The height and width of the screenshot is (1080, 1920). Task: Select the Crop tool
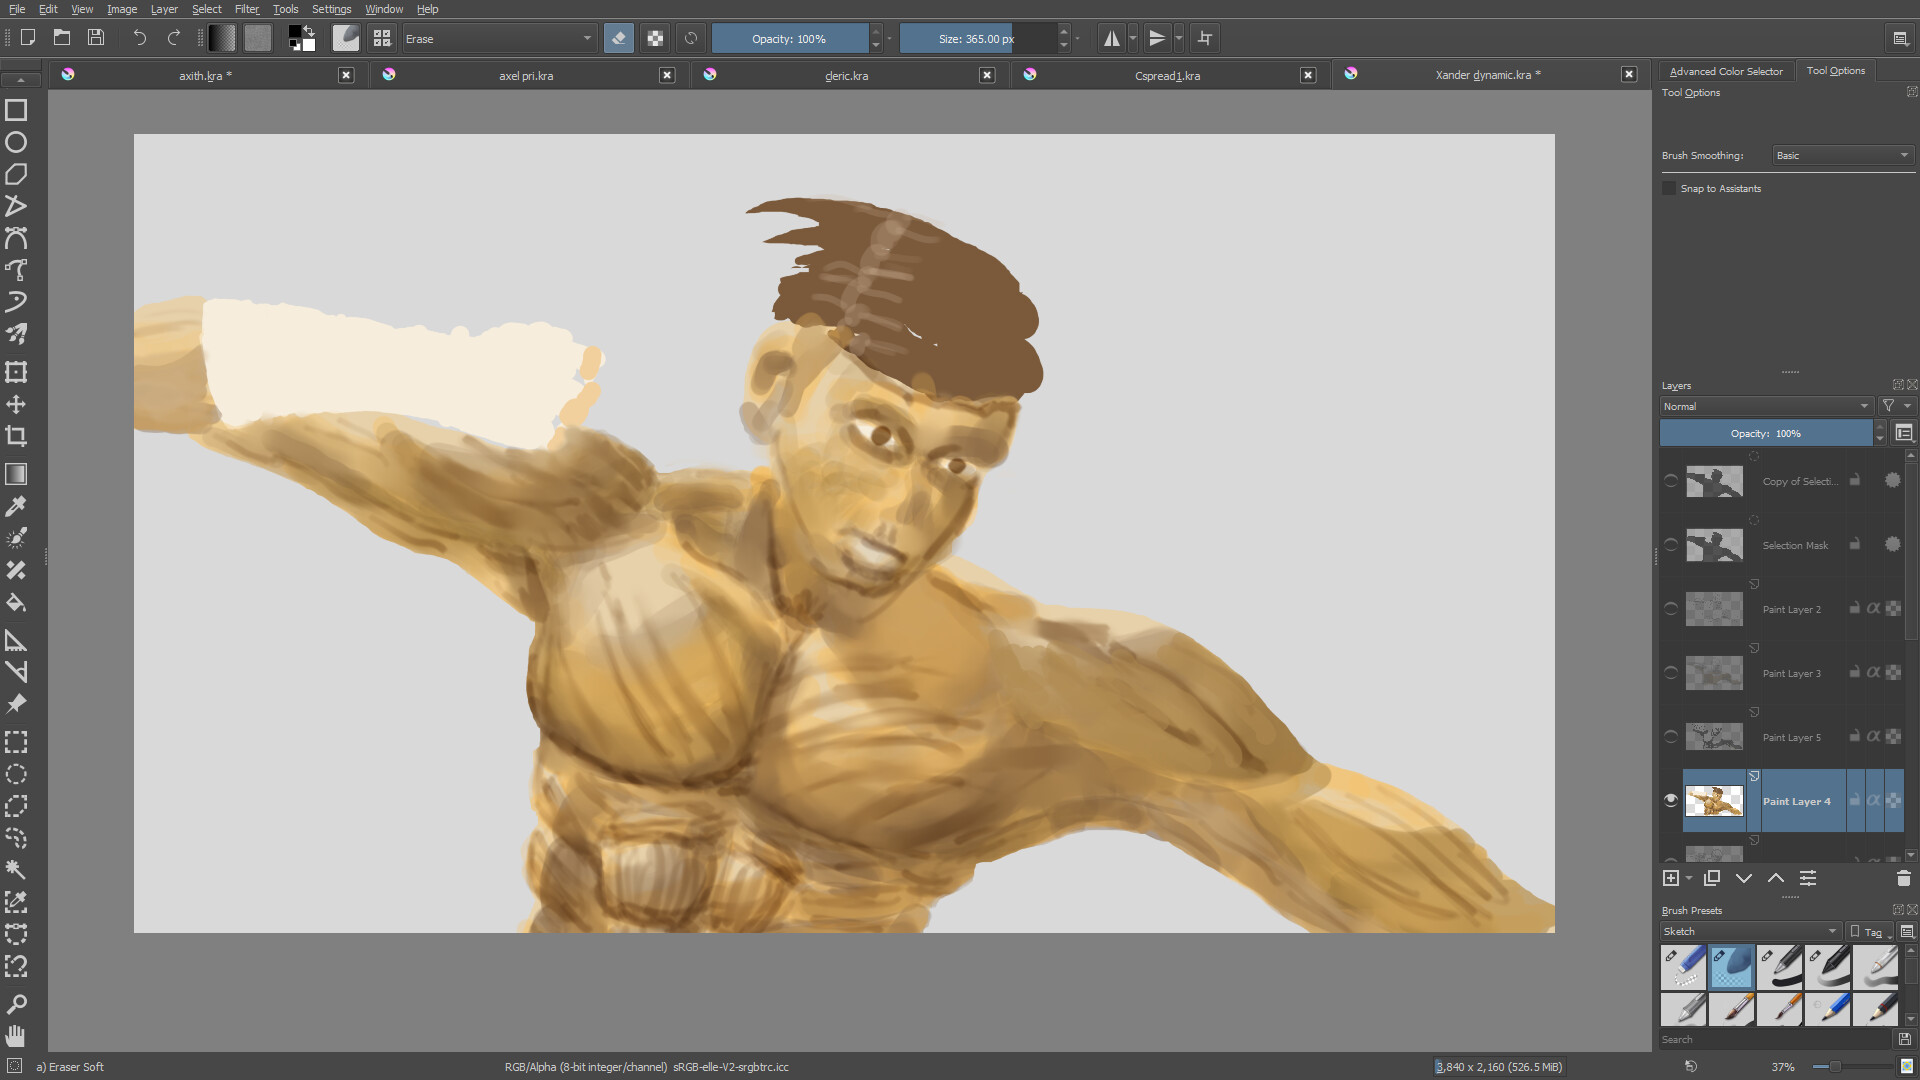point(16,436)
